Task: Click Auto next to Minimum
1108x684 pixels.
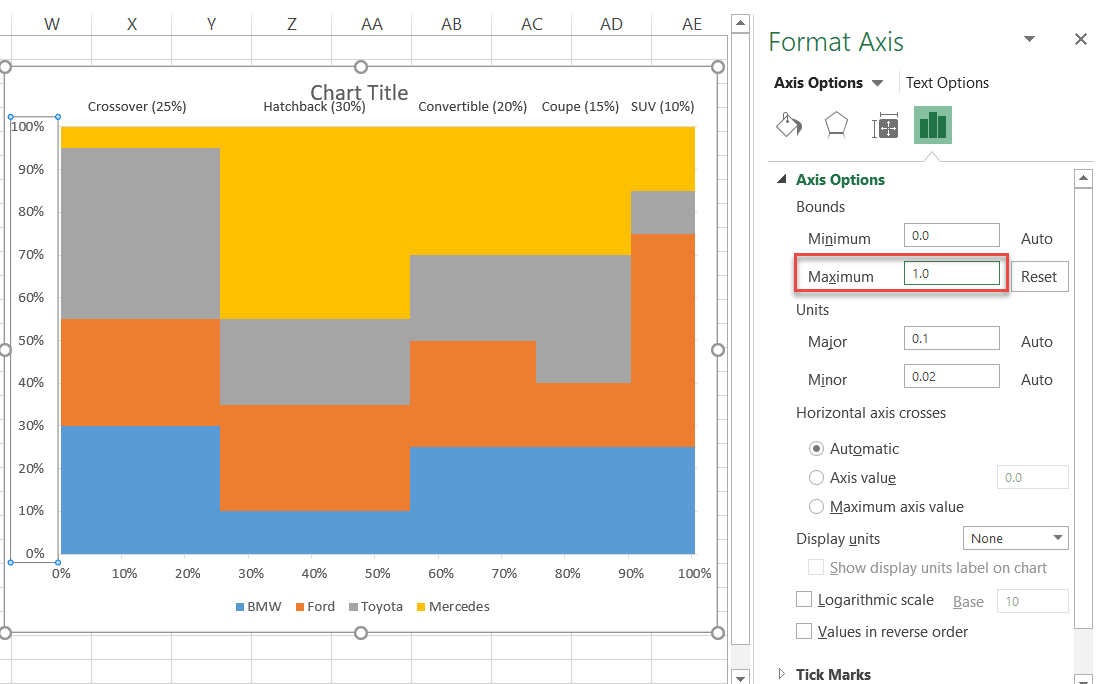Action: tap(1037, 239)
